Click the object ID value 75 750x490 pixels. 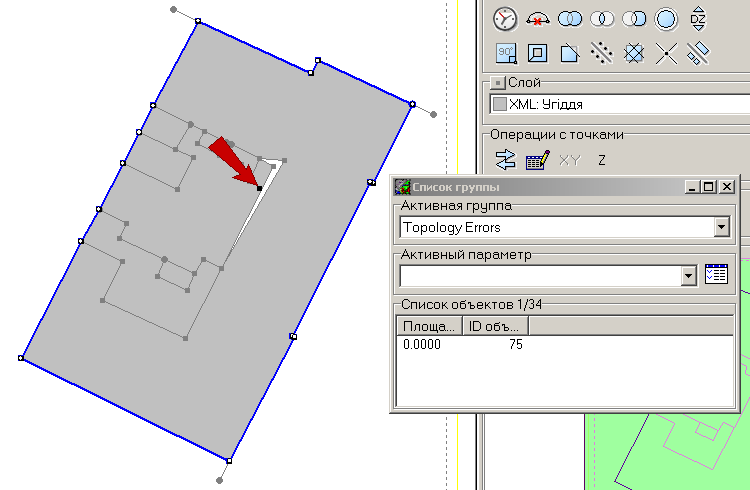click(516, 345)
